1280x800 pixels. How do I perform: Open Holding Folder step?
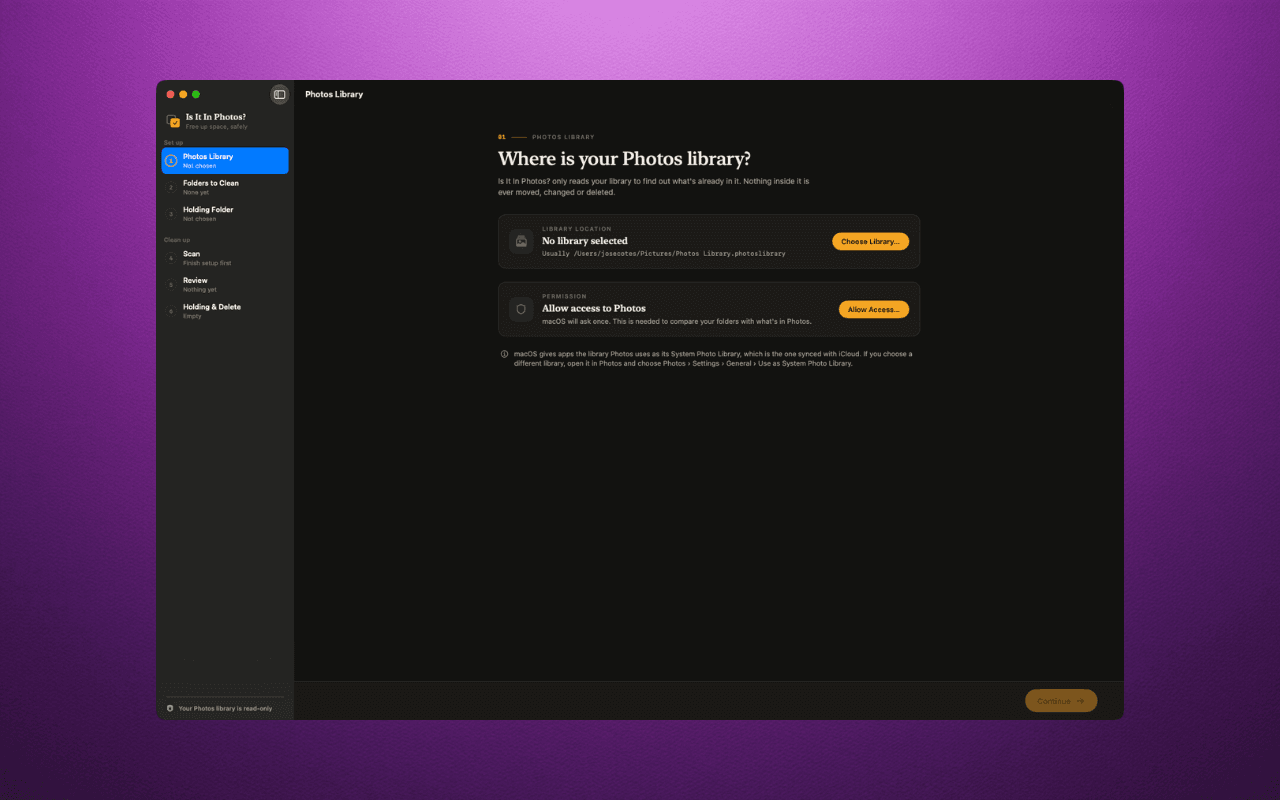pyautogui.click(x=225, y=214)
